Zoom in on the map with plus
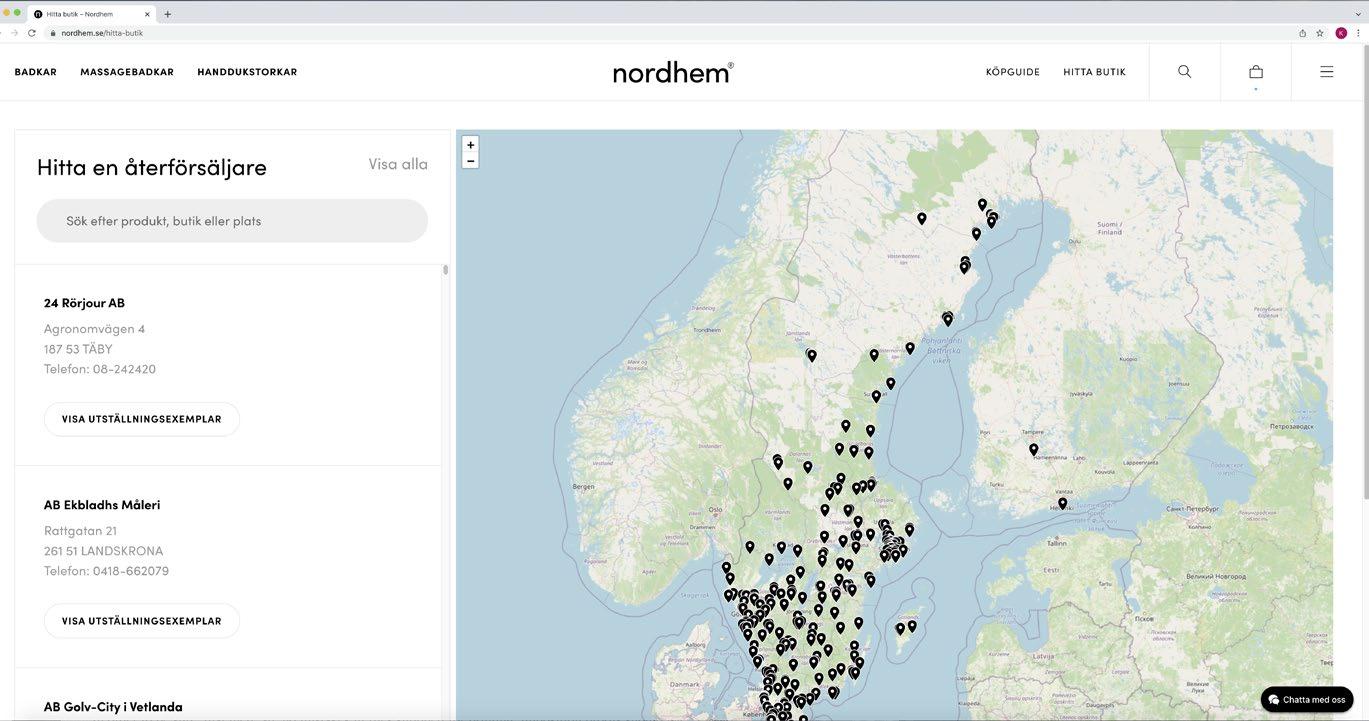 tap(471, 145)
